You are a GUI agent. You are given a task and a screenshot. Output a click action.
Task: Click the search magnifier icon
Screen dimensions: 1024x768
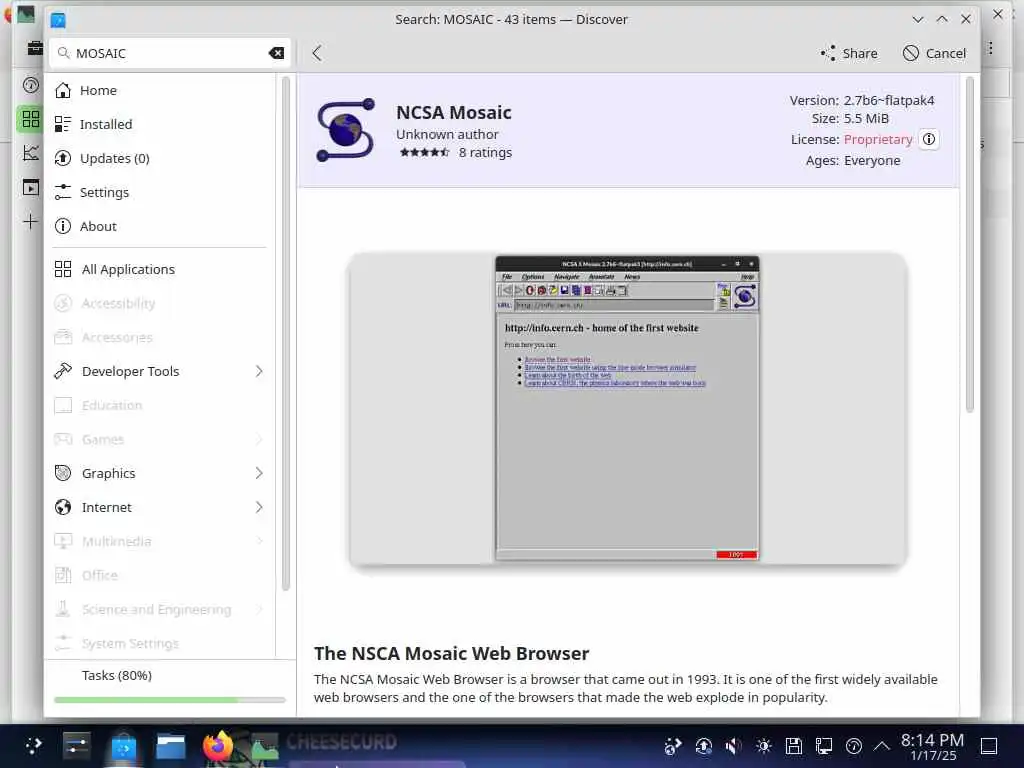pos(63,53)
